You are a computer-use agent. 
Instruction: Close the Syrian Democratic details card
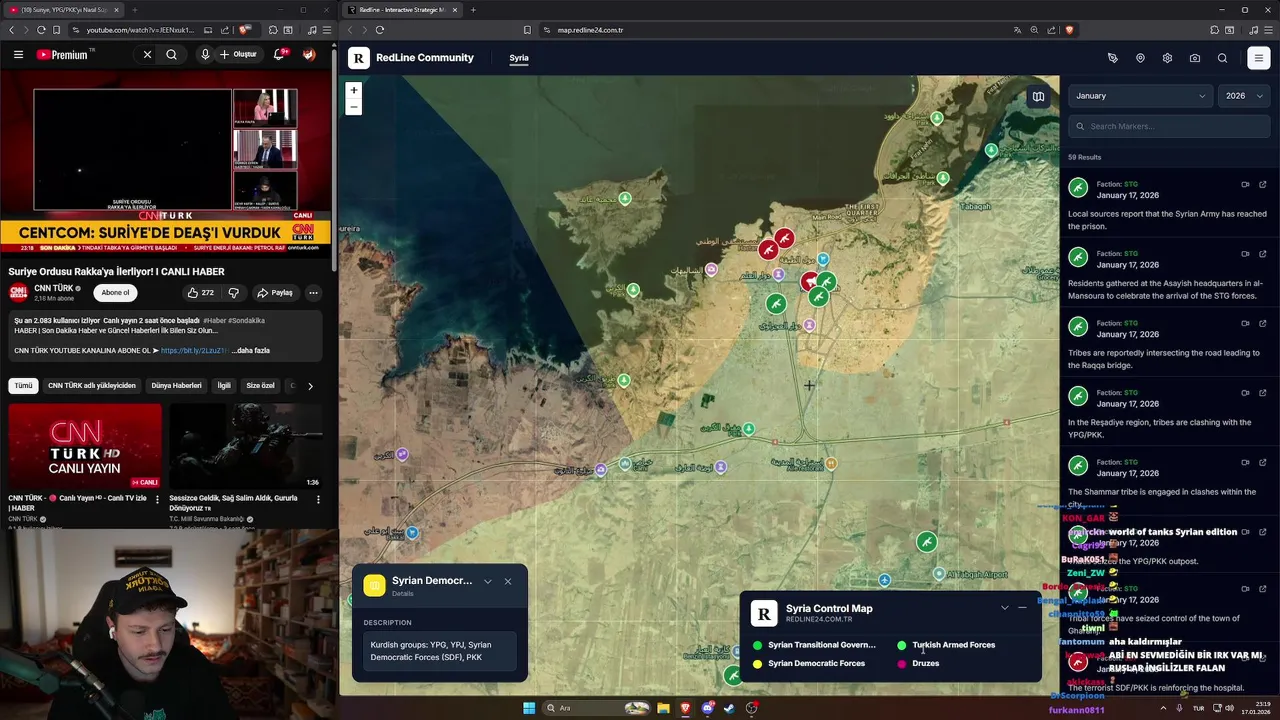click(x=508, y=581)
